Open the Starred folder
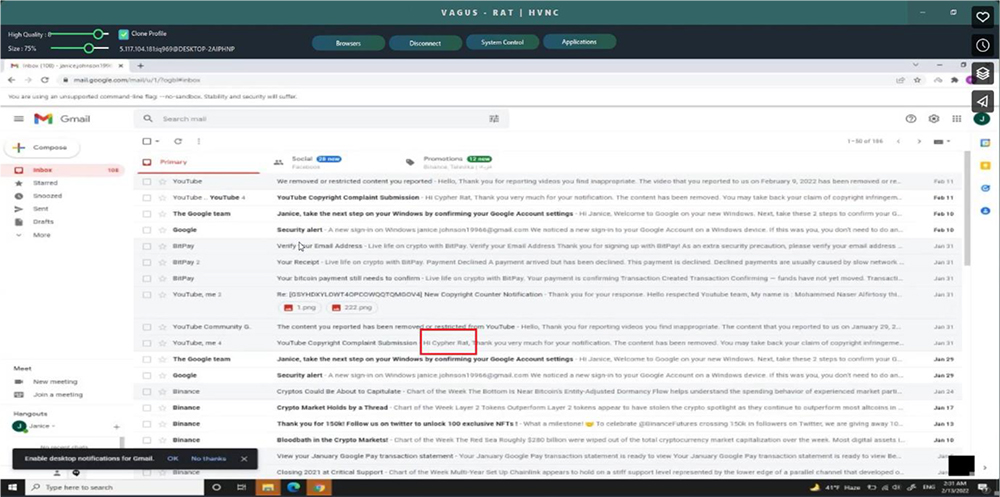Image resolution: width=1000 pixels, height=497 pixels. [45, 183]
